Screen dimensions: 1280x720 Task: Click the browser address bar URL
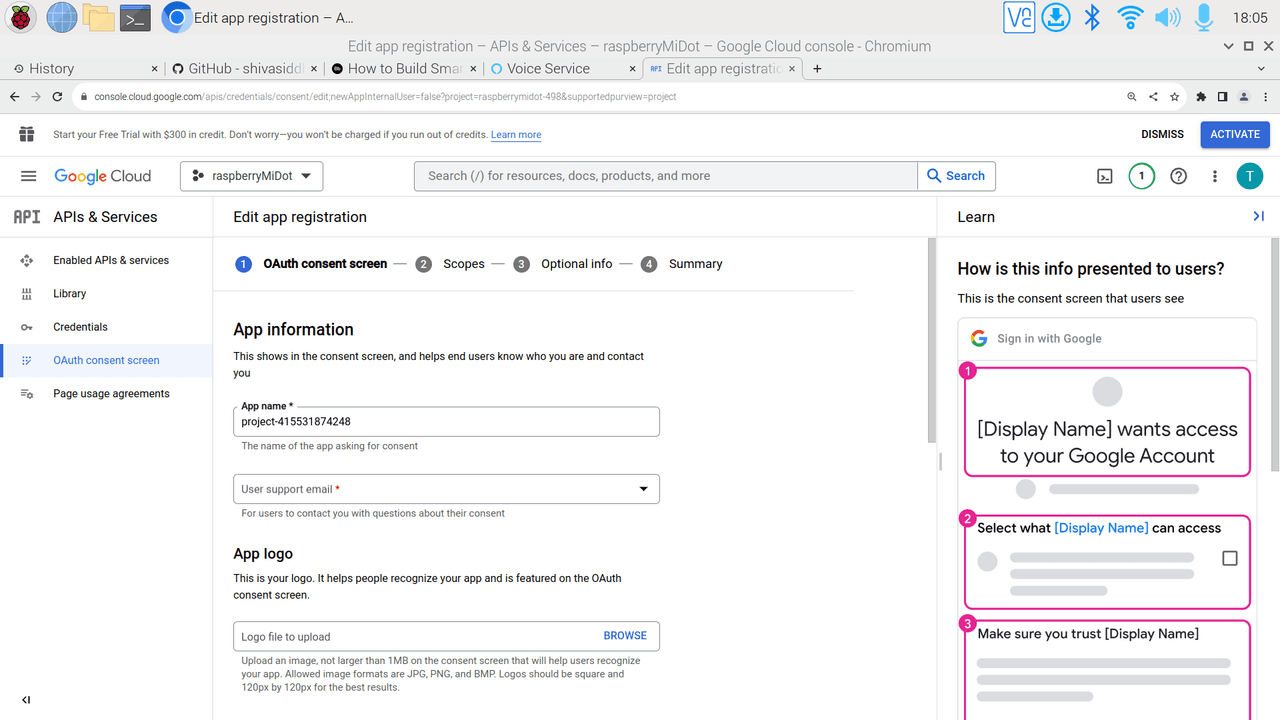tap(385, 97)
